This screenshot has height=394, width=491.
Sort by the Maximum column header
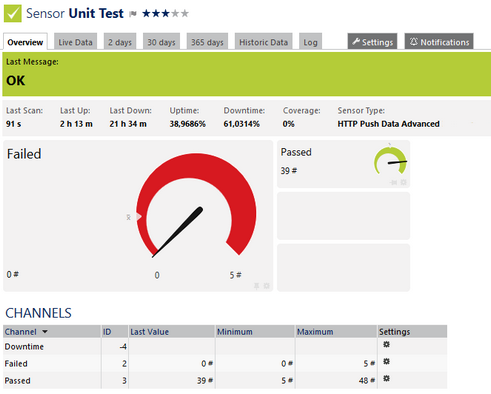tap(315, 332)
